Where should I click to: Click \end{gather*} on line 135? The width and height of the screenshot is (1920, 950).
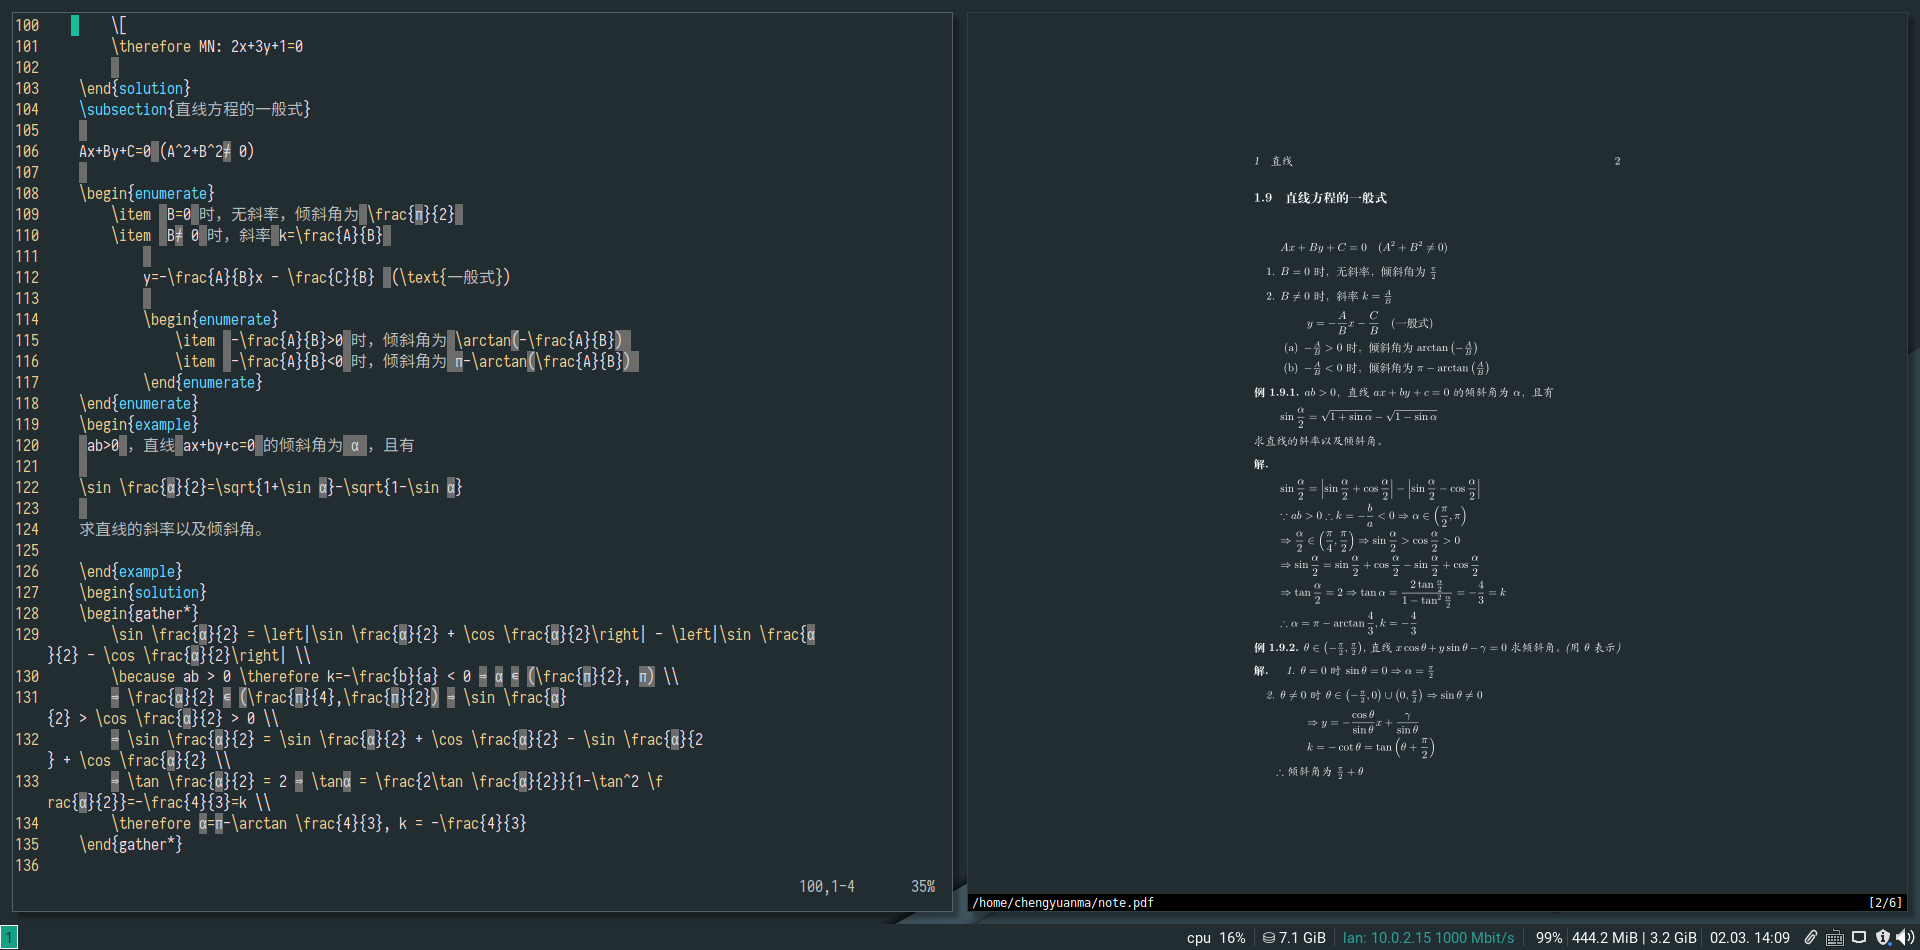pos(131,844)
